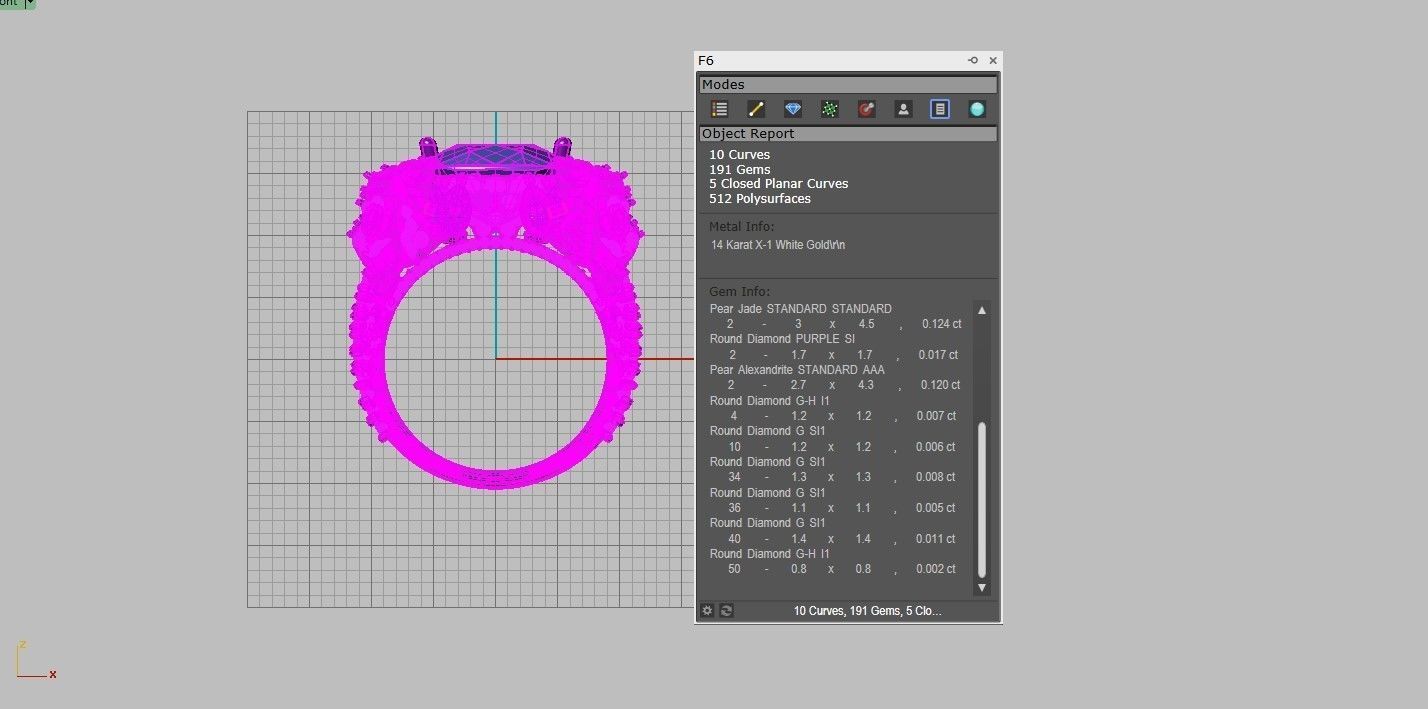The width and height of the screenshot is (1428, 709).
Task: Open F6 panel settings gear
Action: [707, 610]
